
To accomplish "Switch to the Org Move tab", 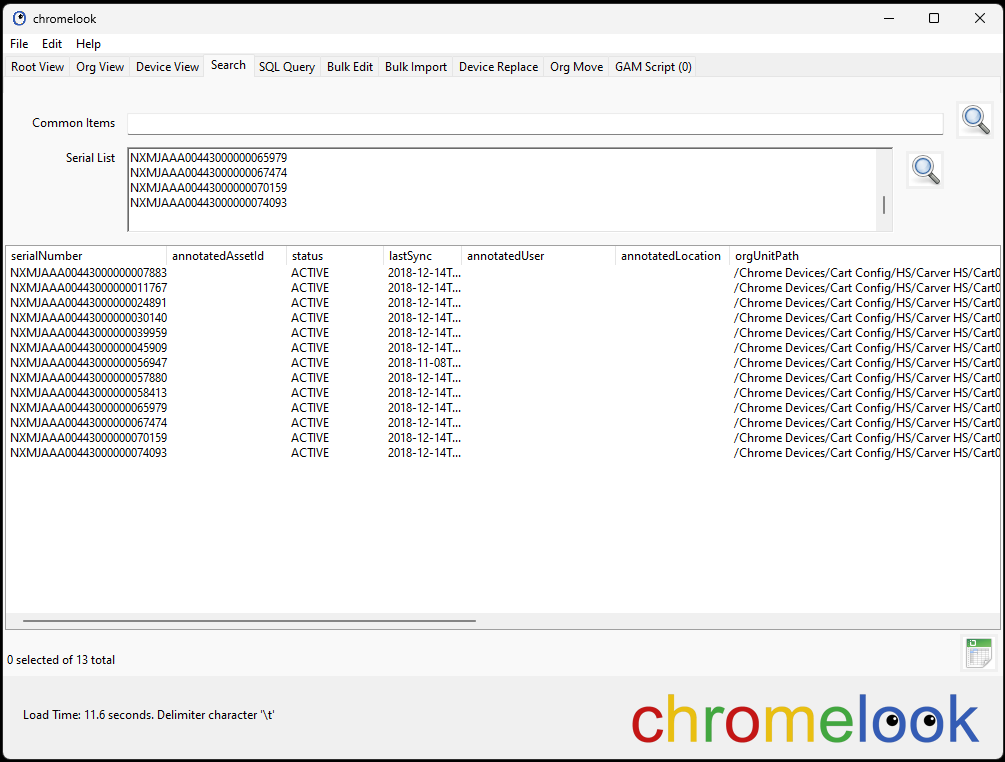I will [x=575, y=66].
